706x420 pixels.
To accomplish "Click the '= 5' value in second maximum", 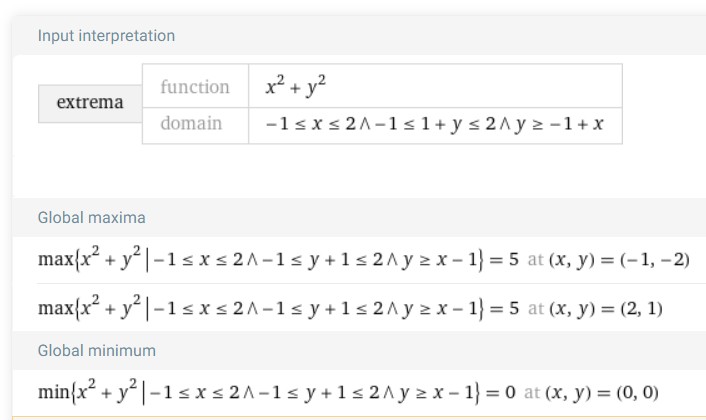I will (x=504, y=308).
